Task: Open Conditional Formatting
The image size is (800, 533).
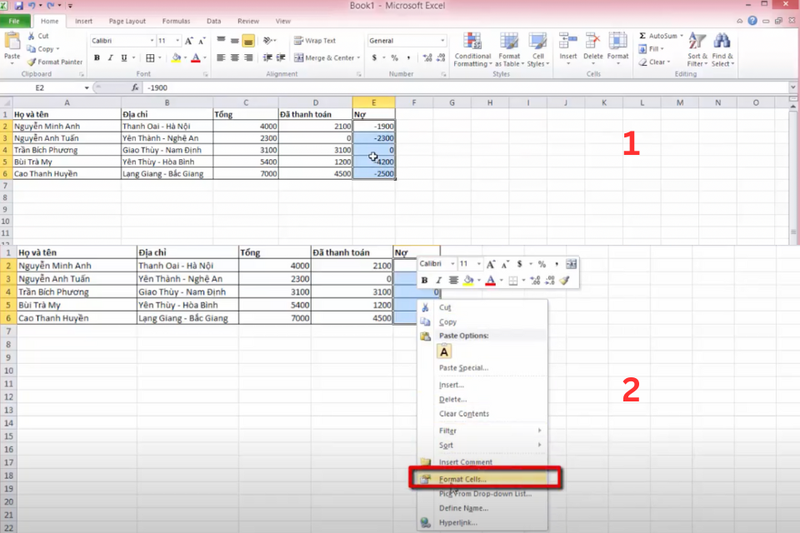Action: point(472,49)
